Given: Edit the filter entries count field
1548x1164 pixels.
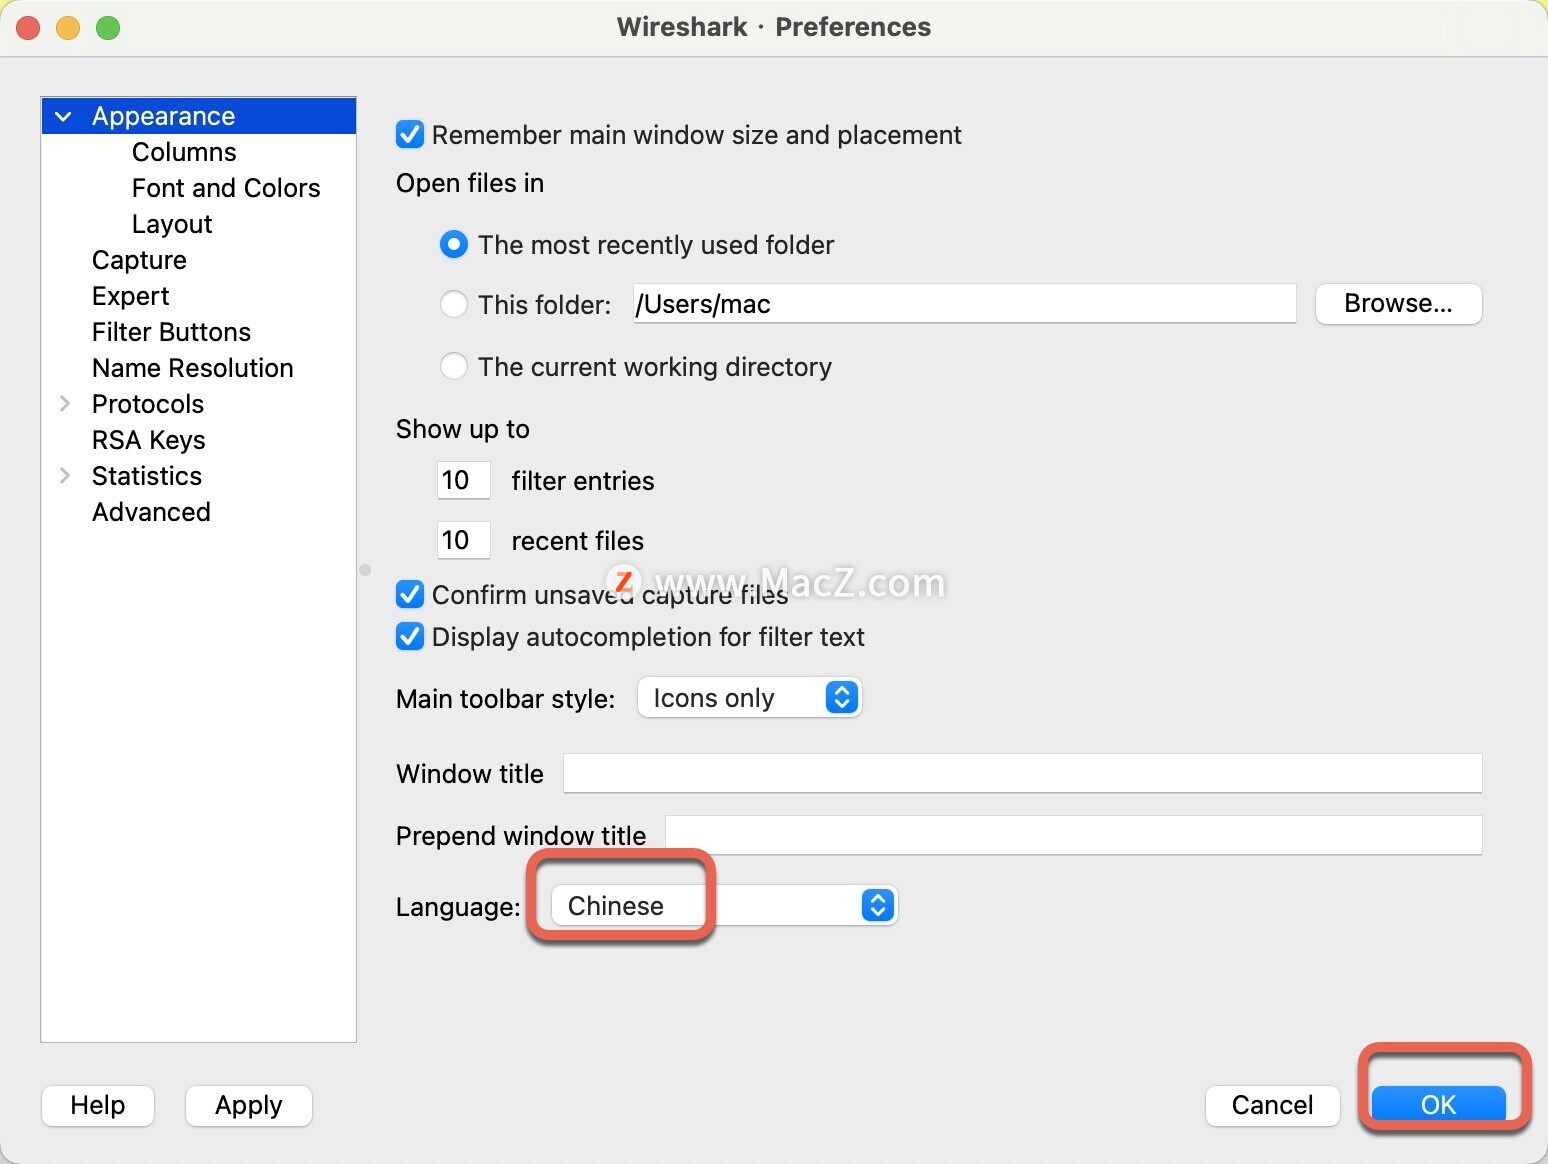Looking at the screenshot, I should click(x=464, y=480).
